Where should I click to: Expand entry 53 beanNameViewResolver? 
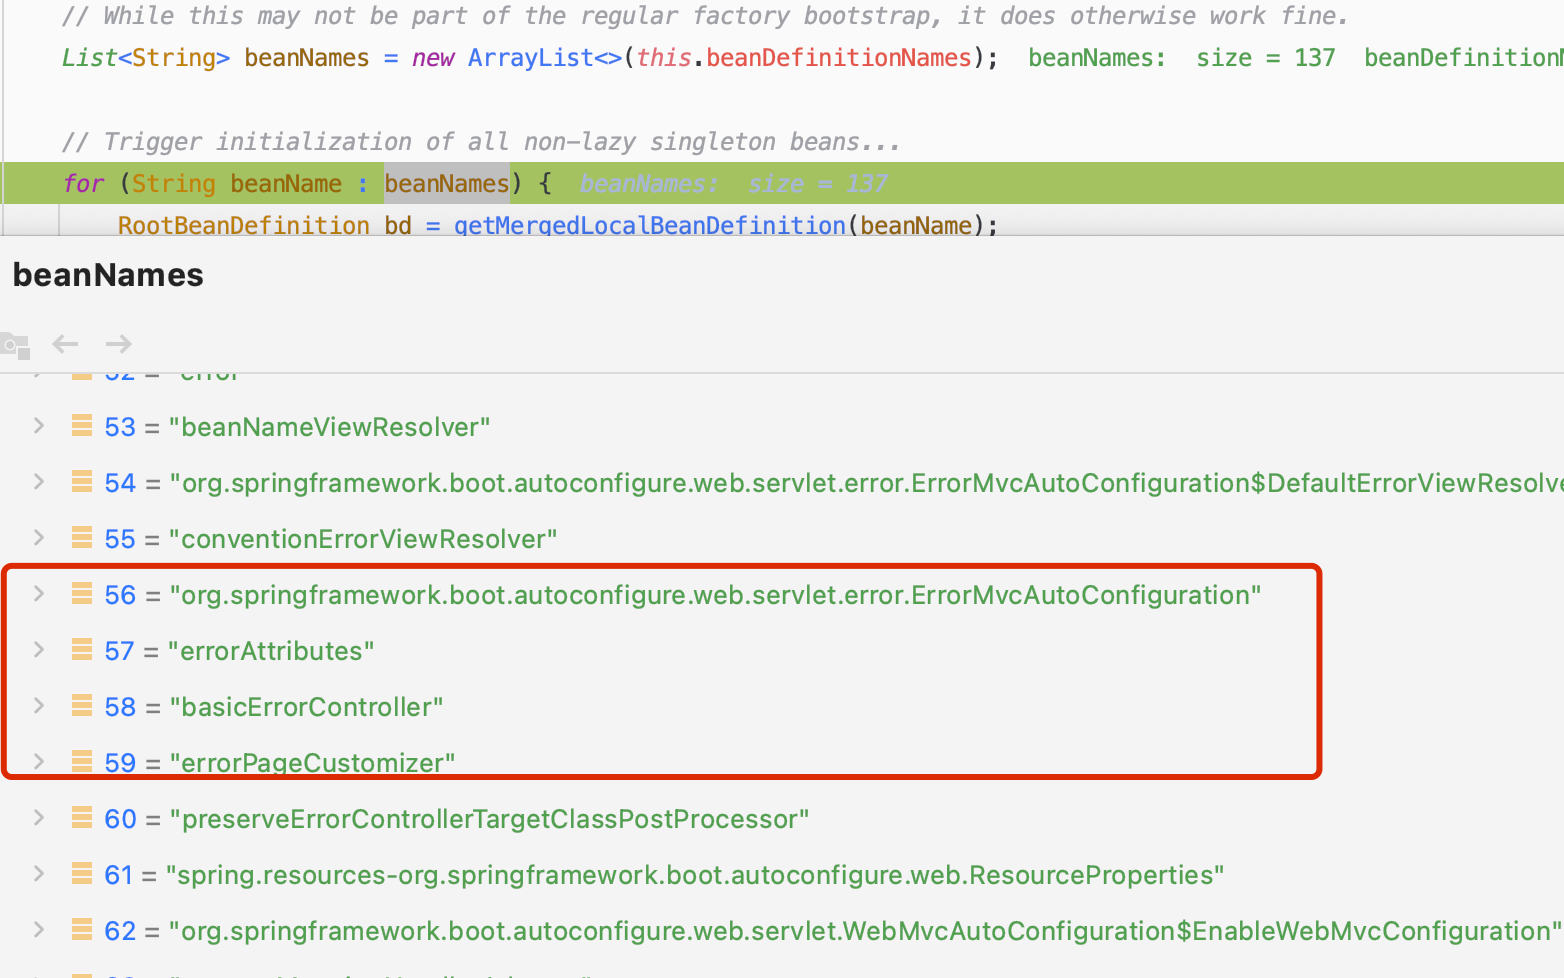[x=39, y=426]
